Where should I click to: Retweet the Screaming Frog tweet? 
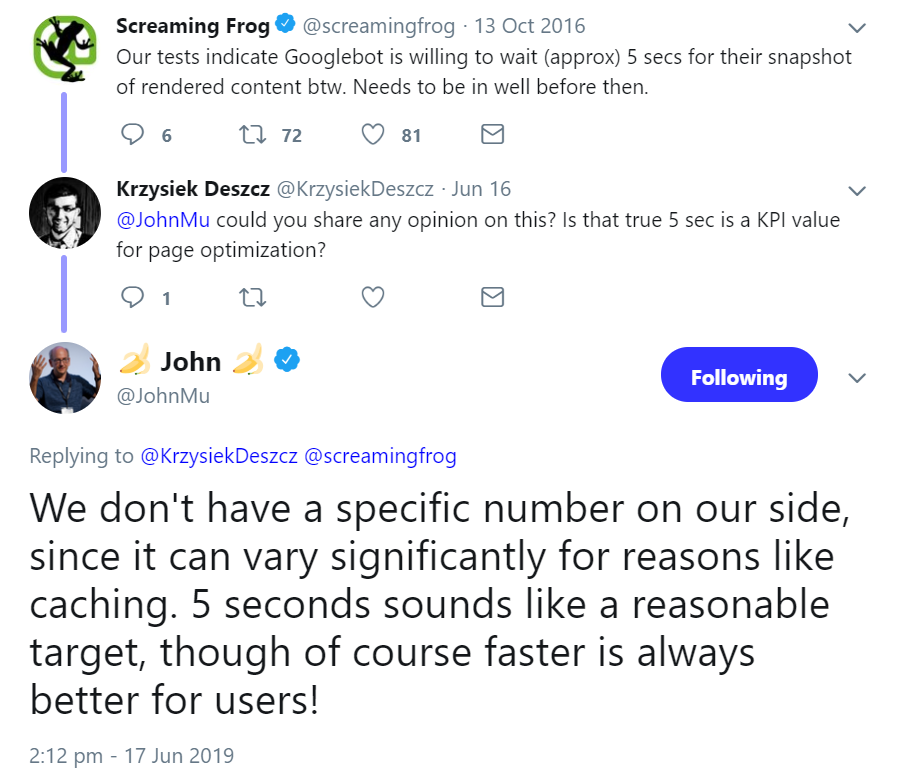click(x=252, y=135)
